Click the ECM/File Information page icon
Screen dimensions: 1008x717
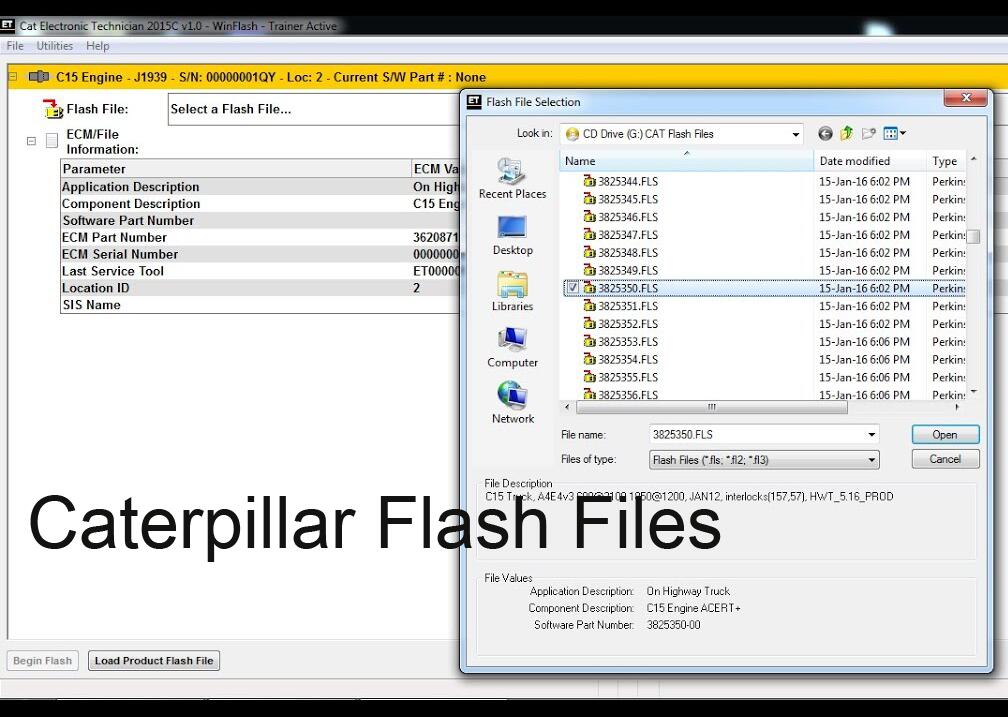52,141
